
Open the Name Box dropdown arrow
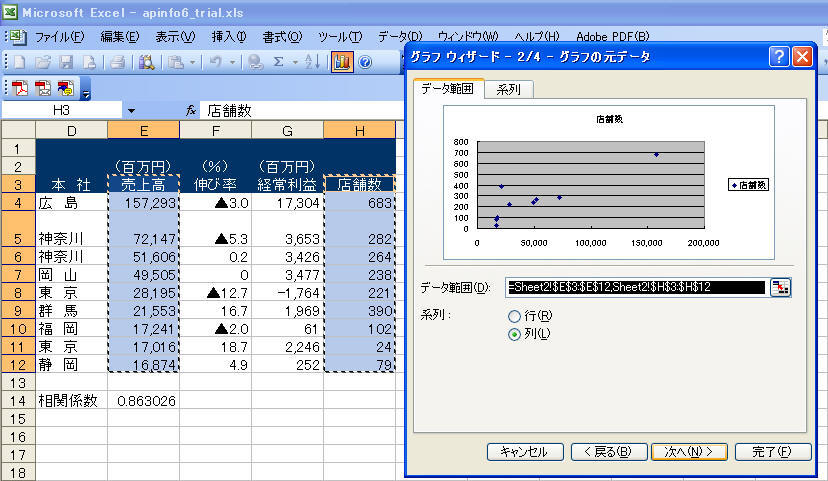(x=131, y=110)
